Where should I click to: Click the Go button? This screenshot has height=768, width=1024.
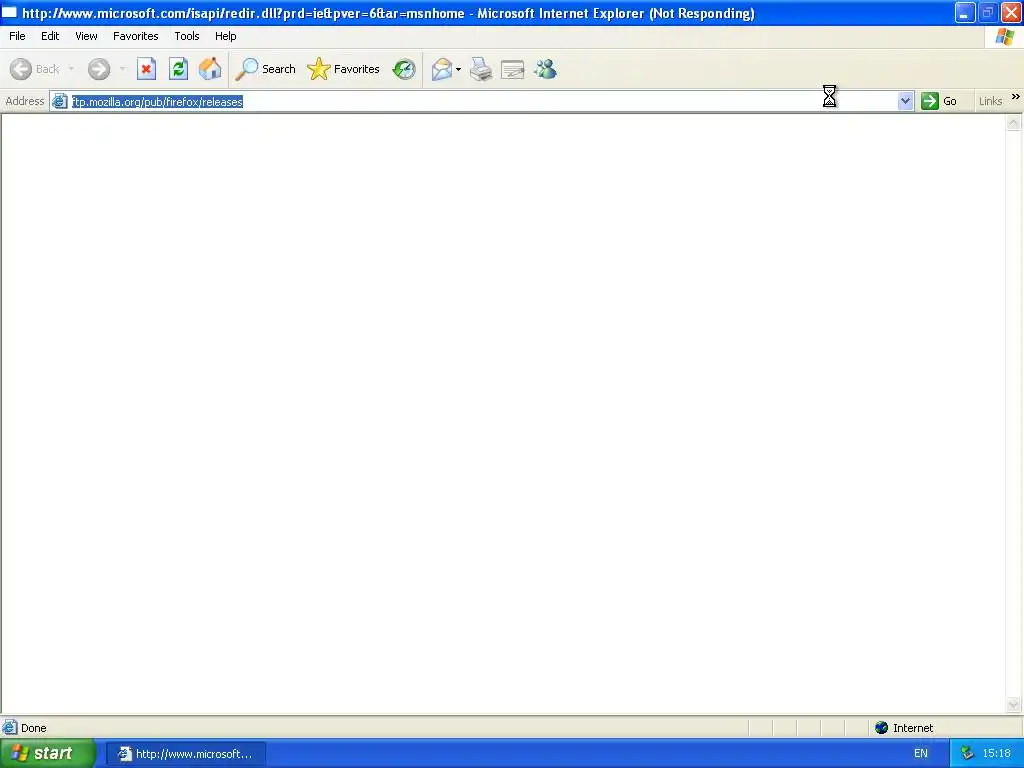coord(939,101)
